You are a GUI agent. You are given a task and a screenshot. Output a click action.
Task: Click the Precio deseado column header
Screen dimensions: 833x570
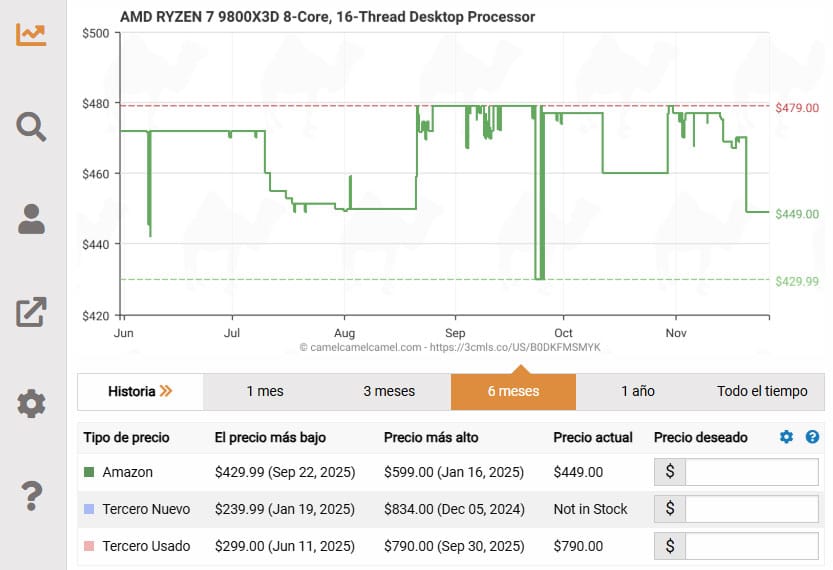pyautogui.click(x=700, y=438)
